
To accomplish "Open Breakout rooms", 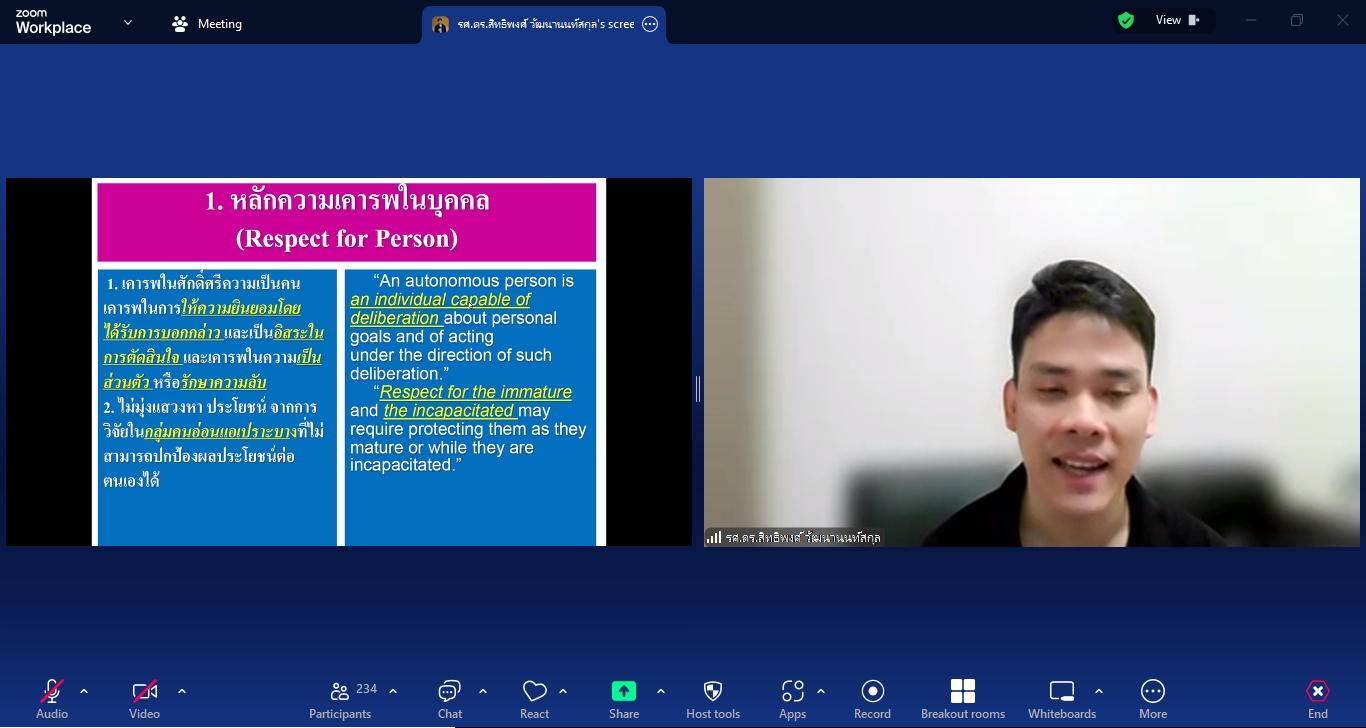I will (963, 699).
